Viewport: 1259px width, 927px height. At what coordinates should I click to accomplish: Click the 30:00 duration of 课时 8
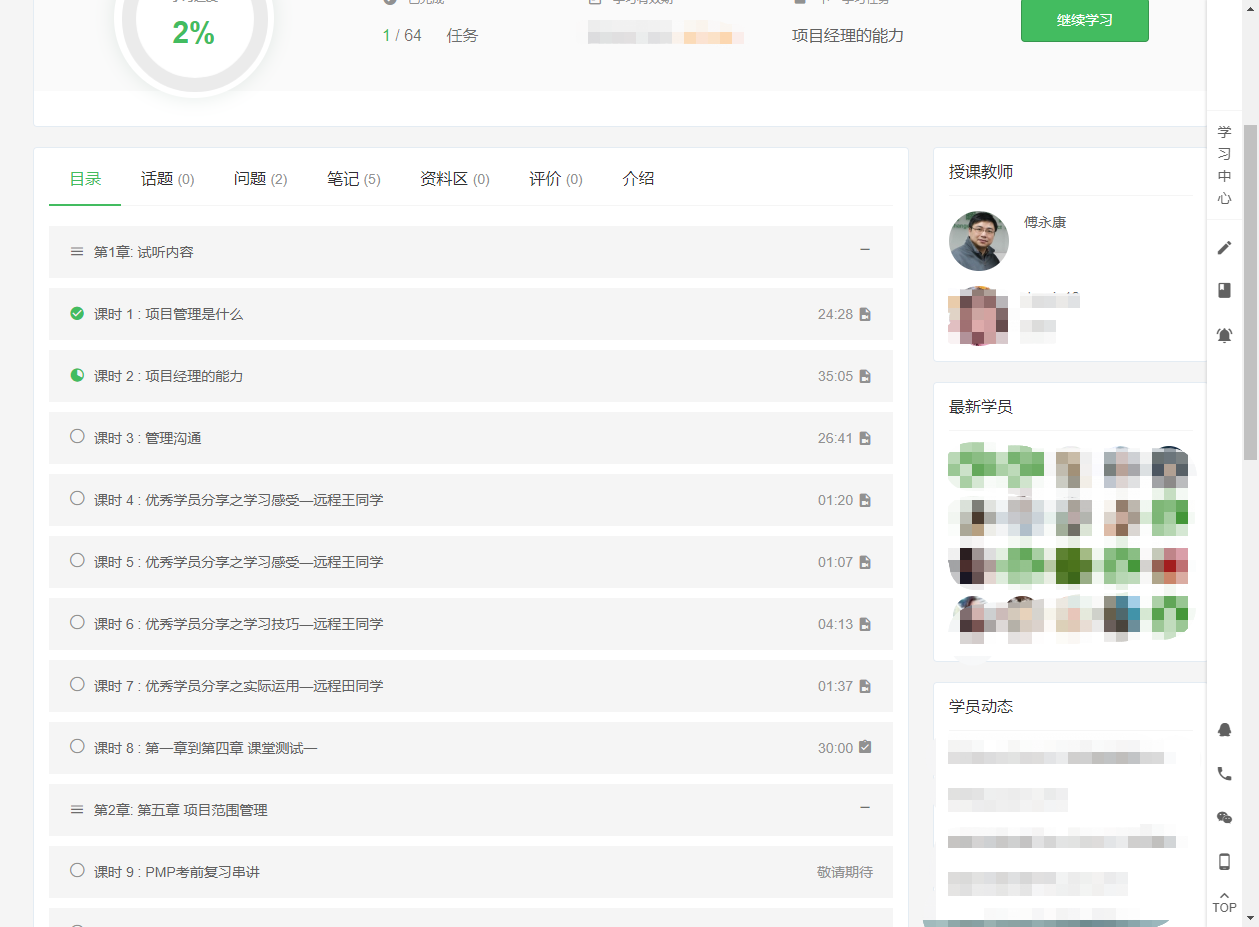[x=835, y=748]
